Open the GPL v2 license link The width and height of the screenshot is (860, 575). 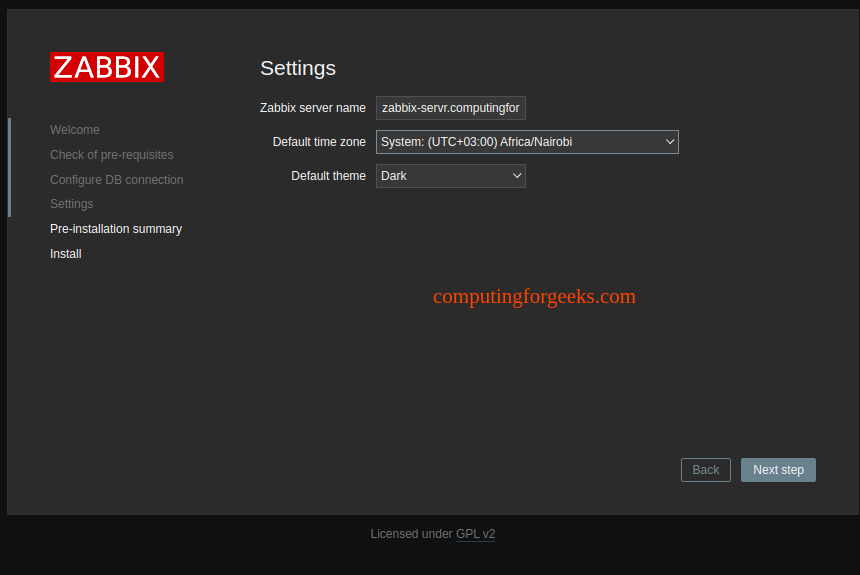click(x=476, y=534)
